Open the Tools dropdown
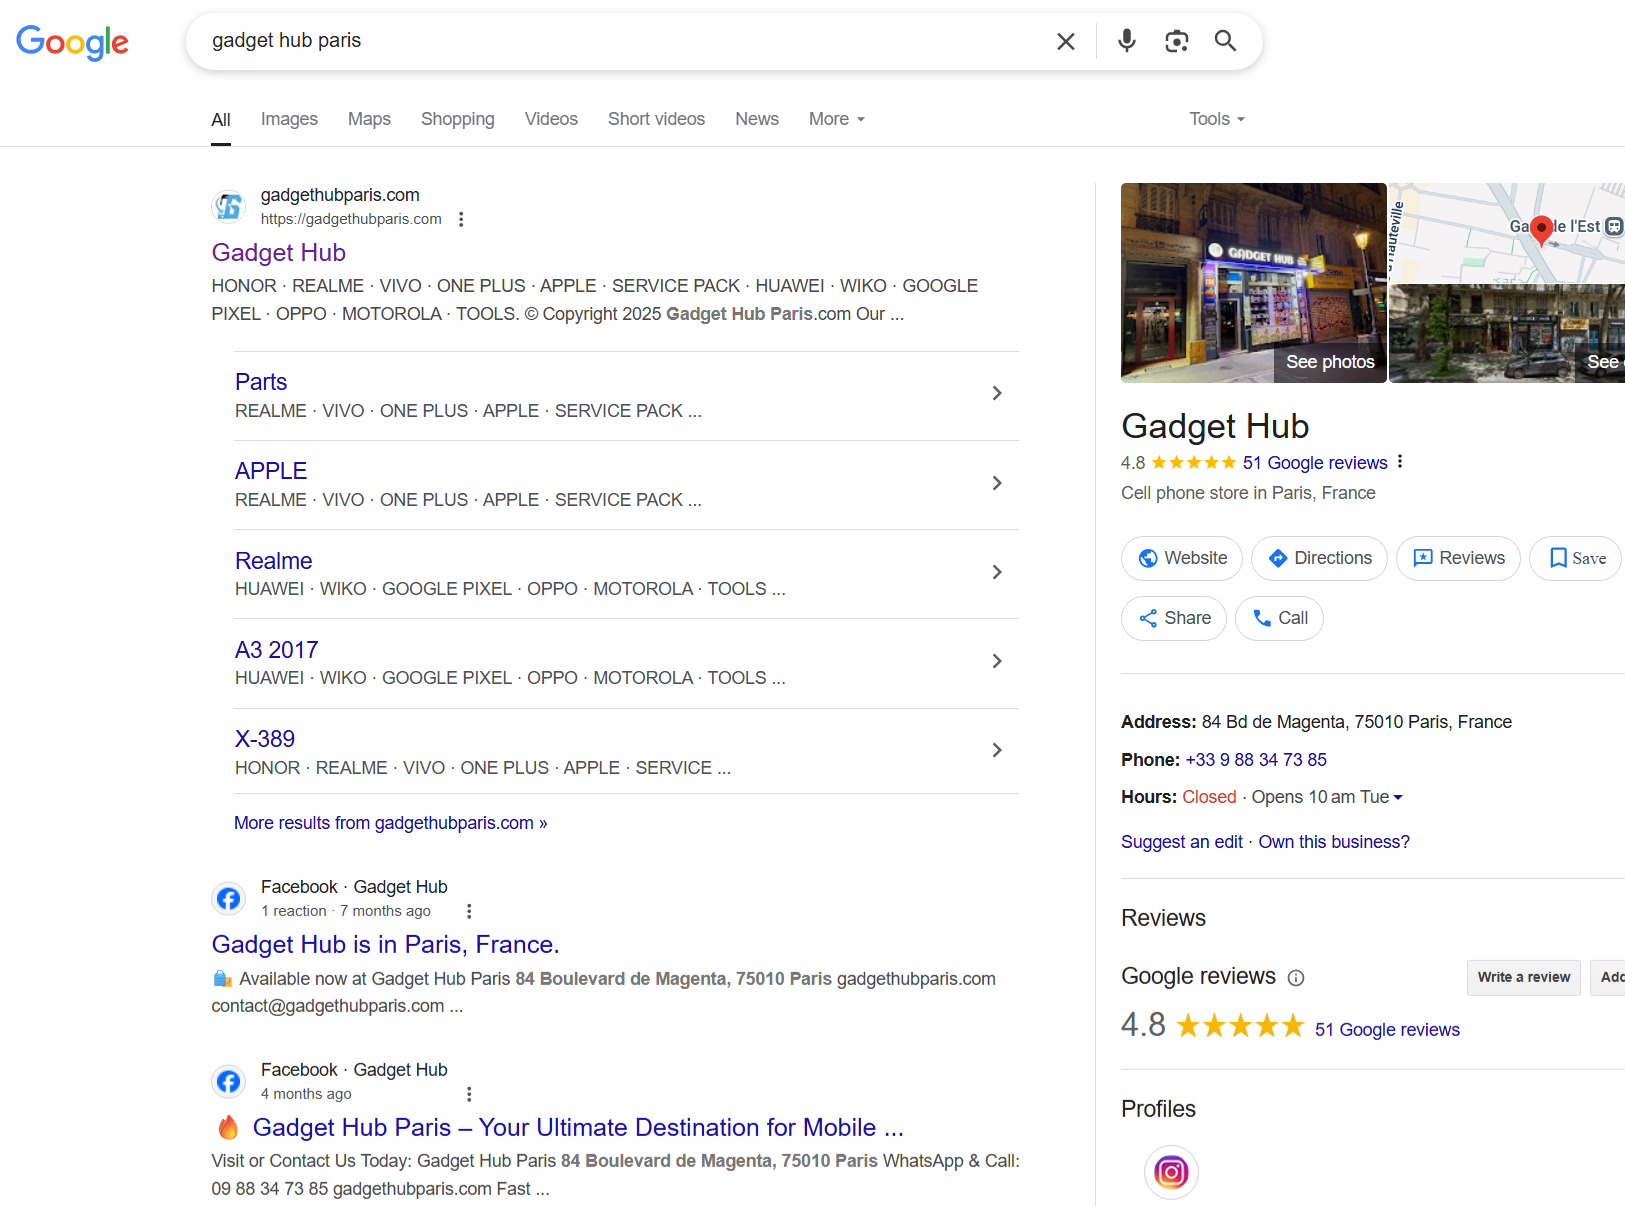Viewport: 1625px width, 1206px height. pos(1216,119)
